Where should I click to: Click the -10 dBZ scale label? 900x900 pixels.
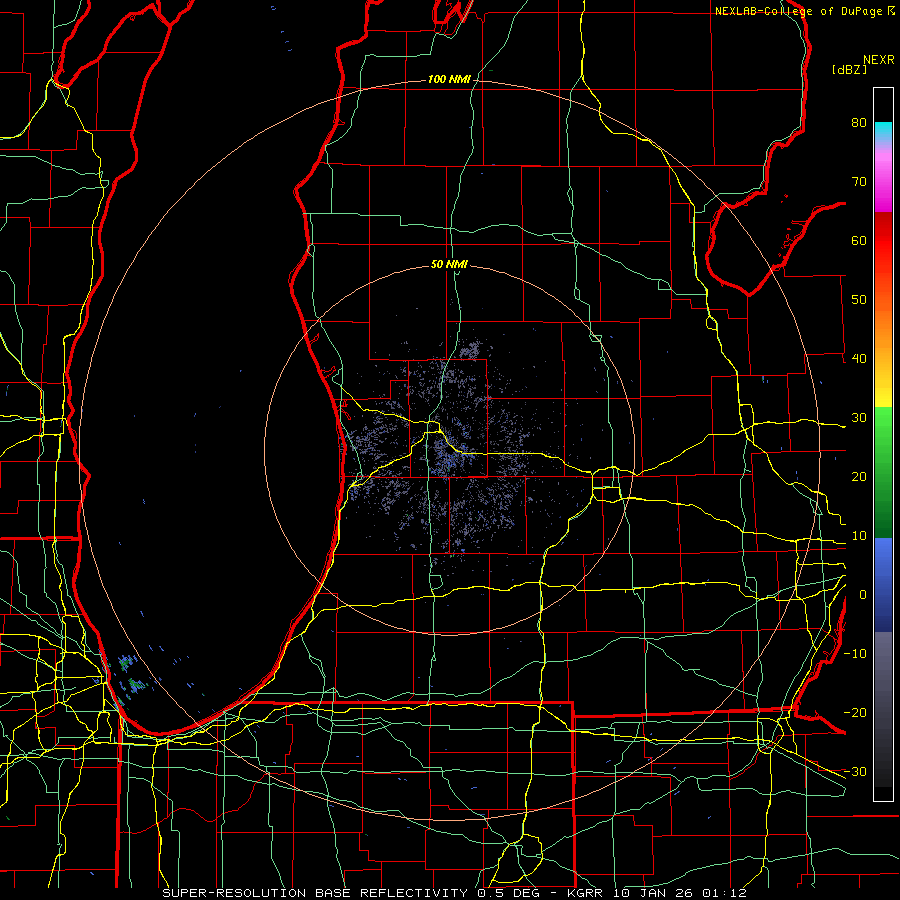click(855, 654)
